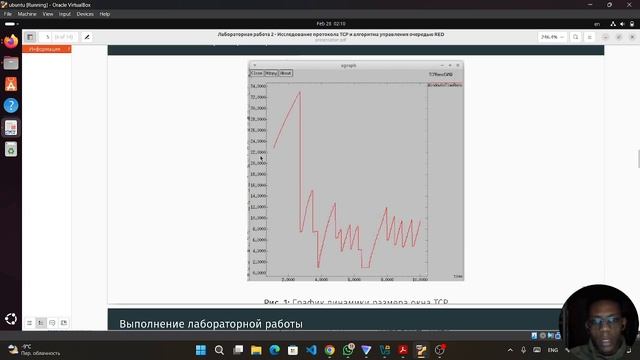Viewport: 640px width, 360px height.
Task: Open the Help menu
Action: (104, 14)
